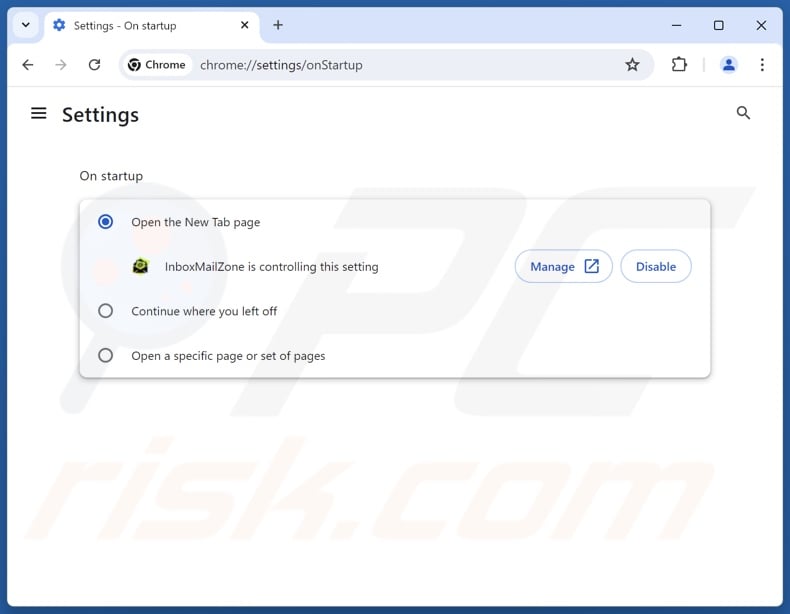Screen dimensions: 790x614
Task: Click the forward navigation arrow
Action: tap(61, 65)
